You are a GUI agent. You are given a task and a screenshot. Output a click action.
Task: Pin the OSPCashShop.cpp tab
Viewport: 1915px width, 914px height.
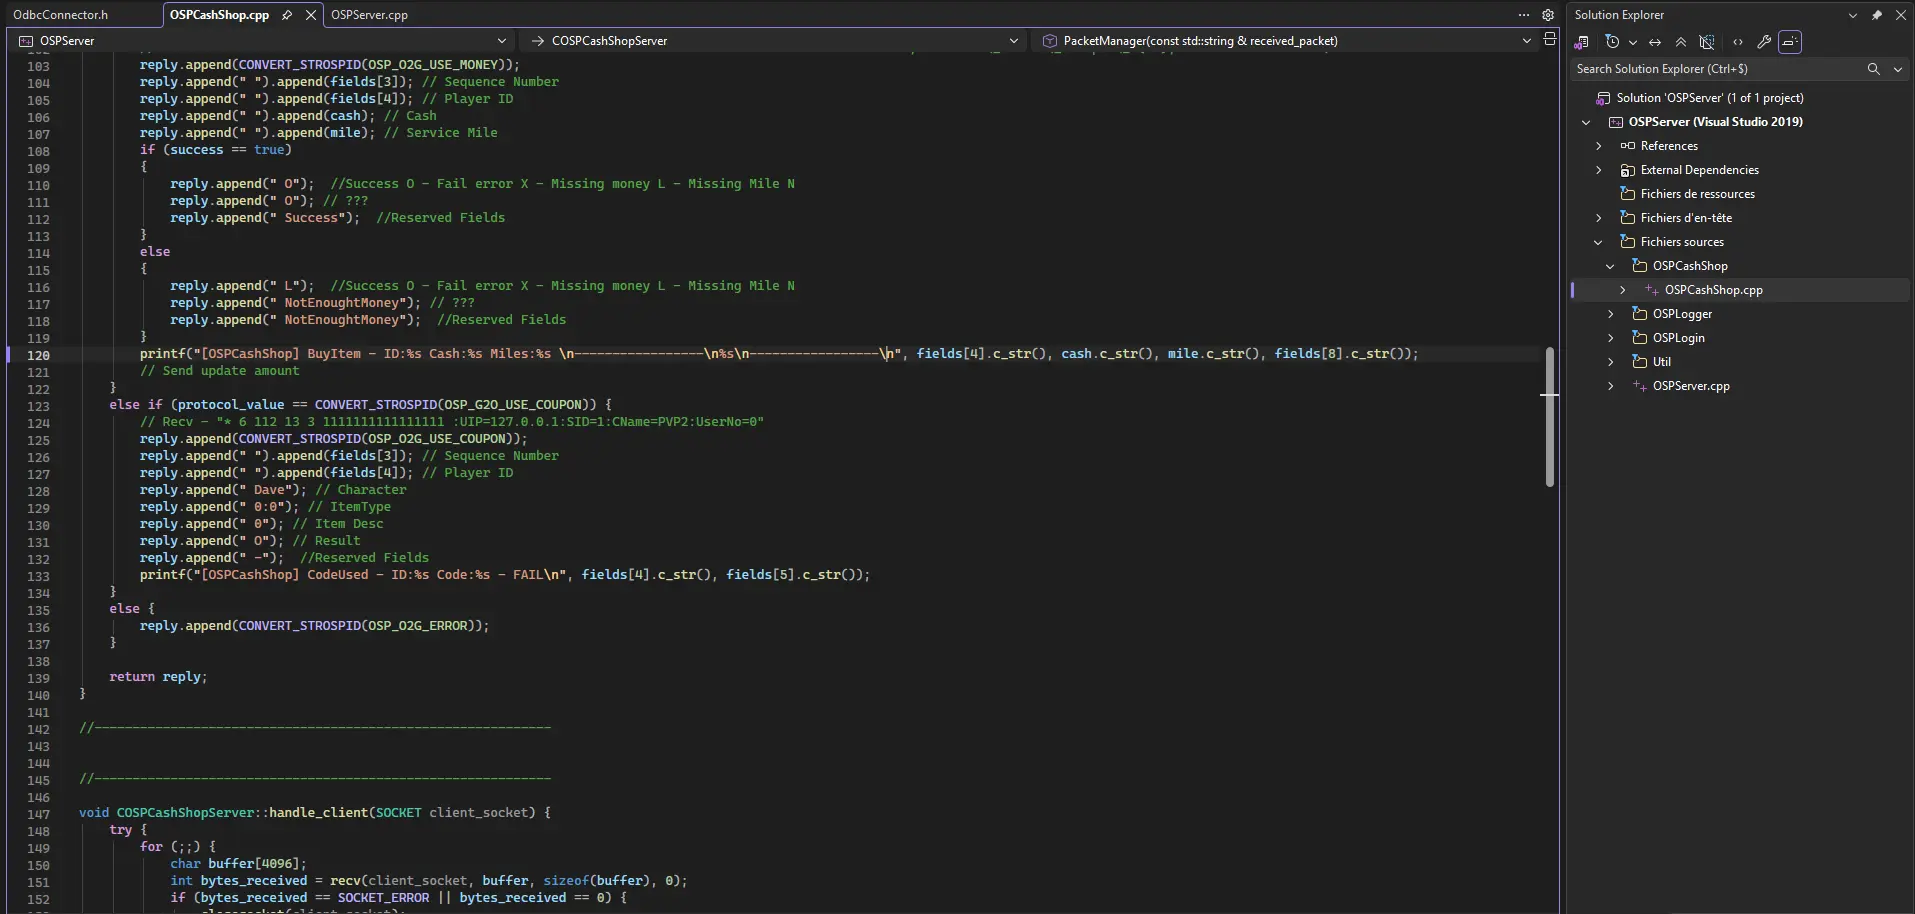(x=287, y=15)
